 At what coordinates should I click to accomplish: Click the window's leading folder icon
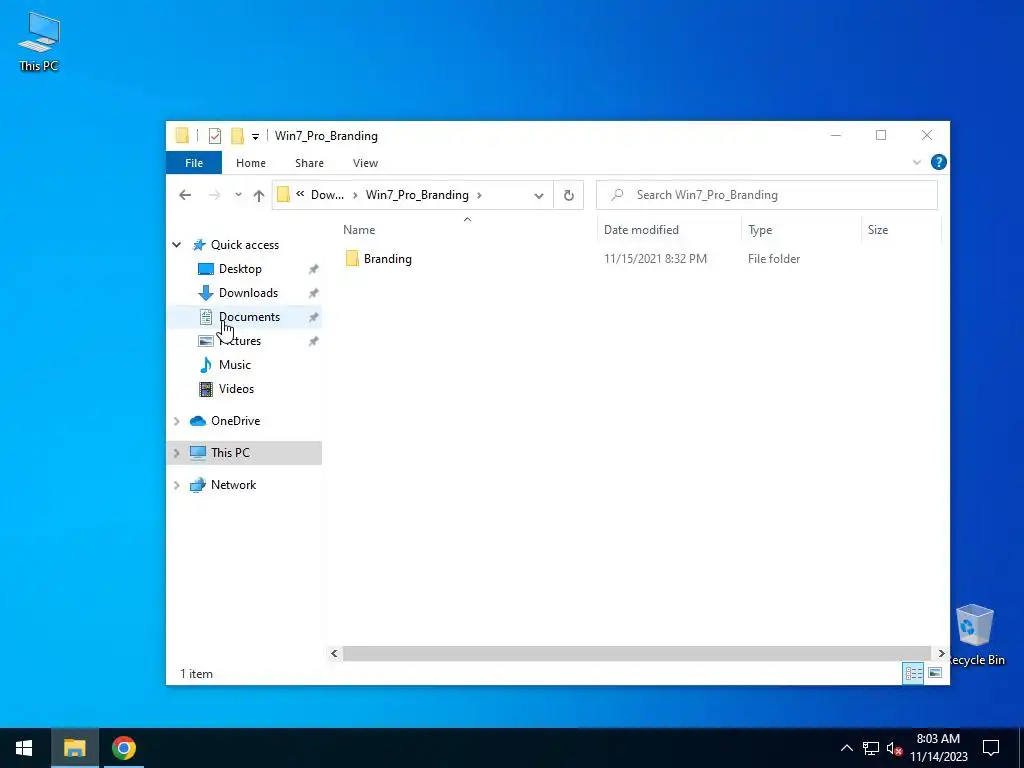(182, 136)
